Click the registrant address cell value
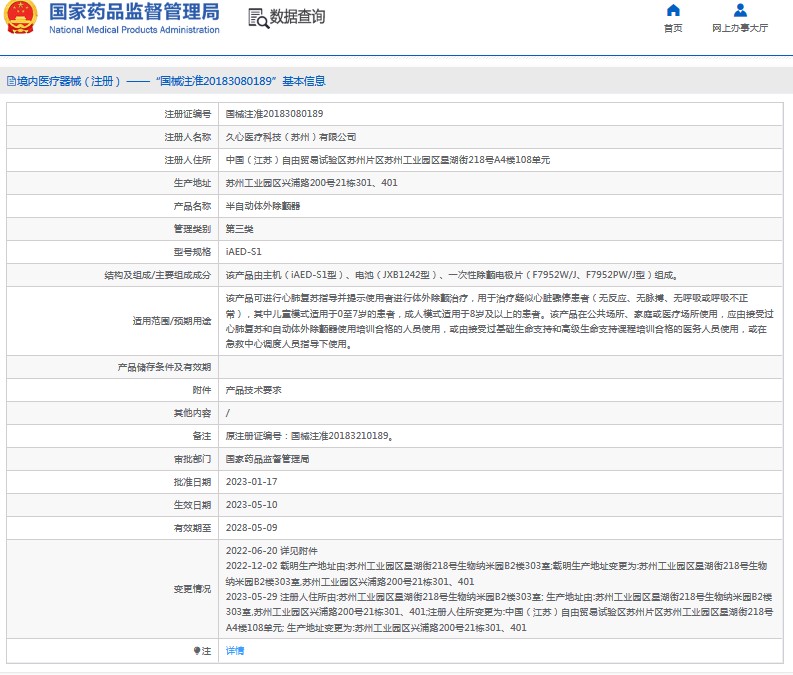The width and height of the screenshot is (793, 675). click(388, 160)
